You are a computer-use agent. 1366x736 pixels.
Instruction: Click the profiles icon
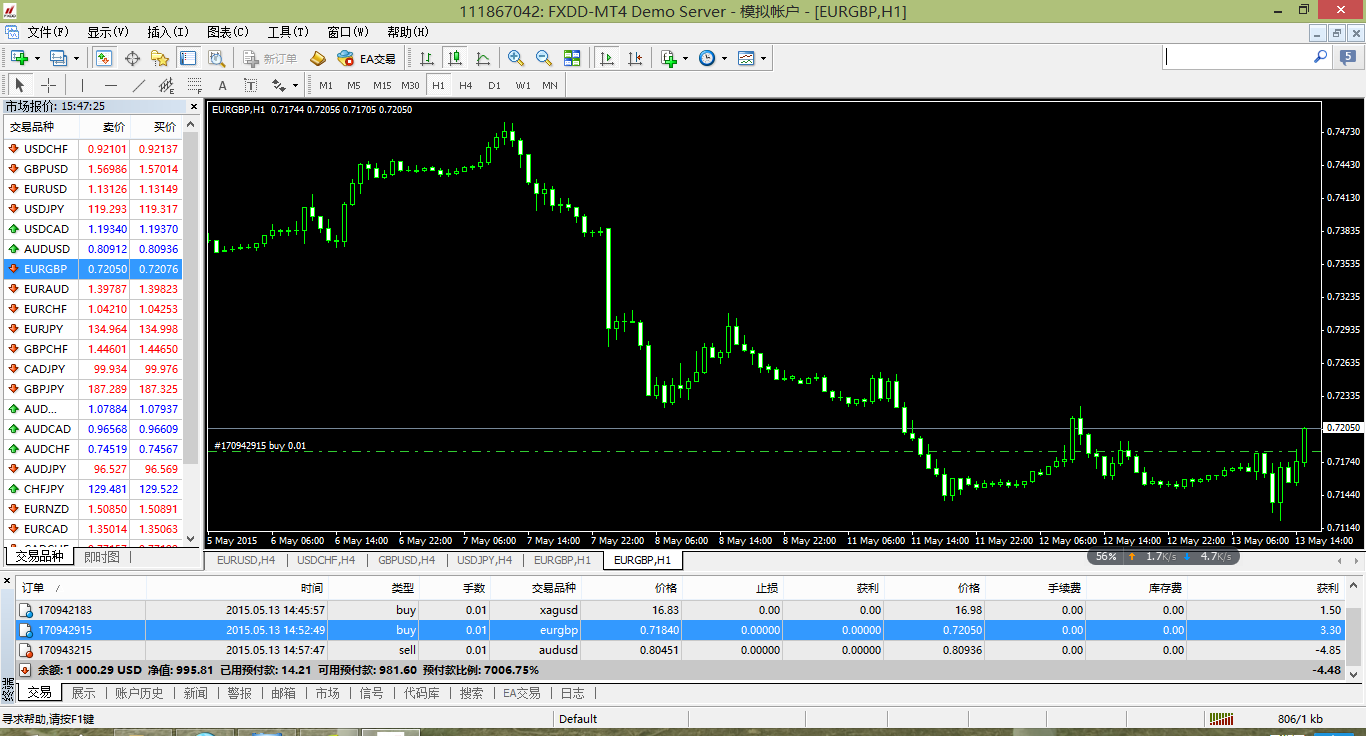57,58
